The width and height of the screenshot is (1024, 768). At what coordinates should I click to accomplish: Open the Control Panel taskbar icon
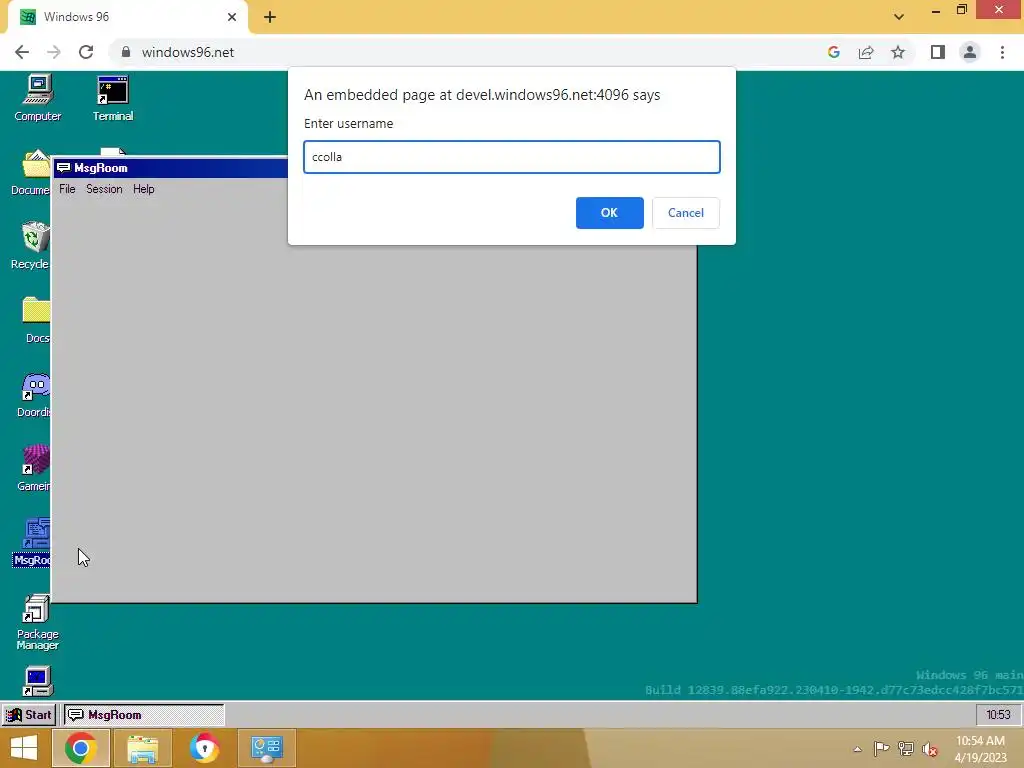tap(266, 748)
